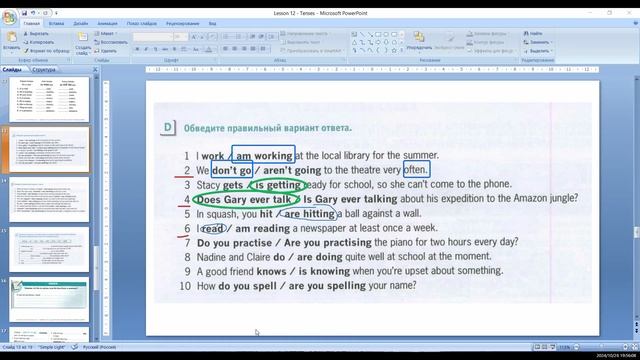Toggle italic formatting in the font group

pos(146,49)
